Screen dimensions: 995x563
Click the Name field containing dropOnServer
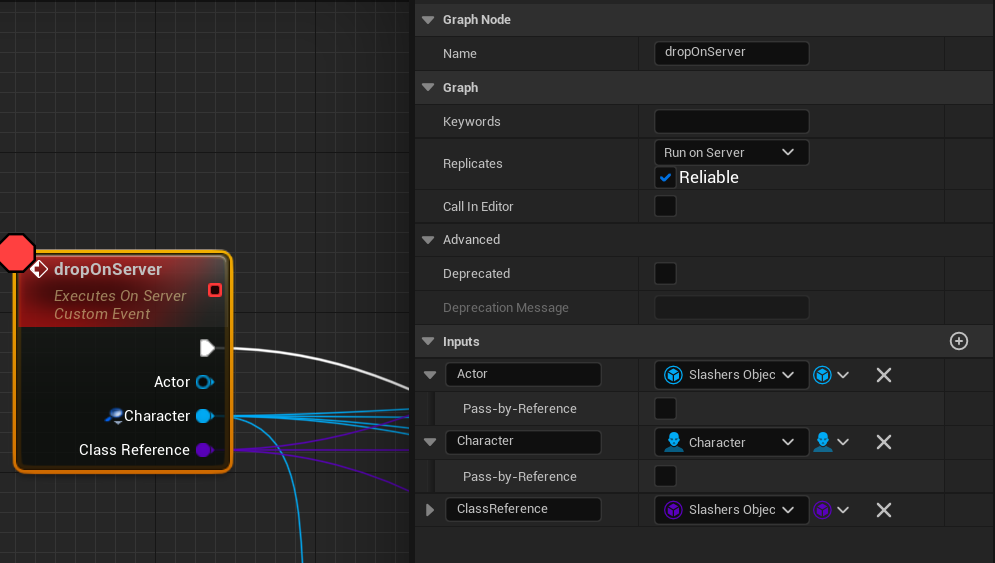732,53
